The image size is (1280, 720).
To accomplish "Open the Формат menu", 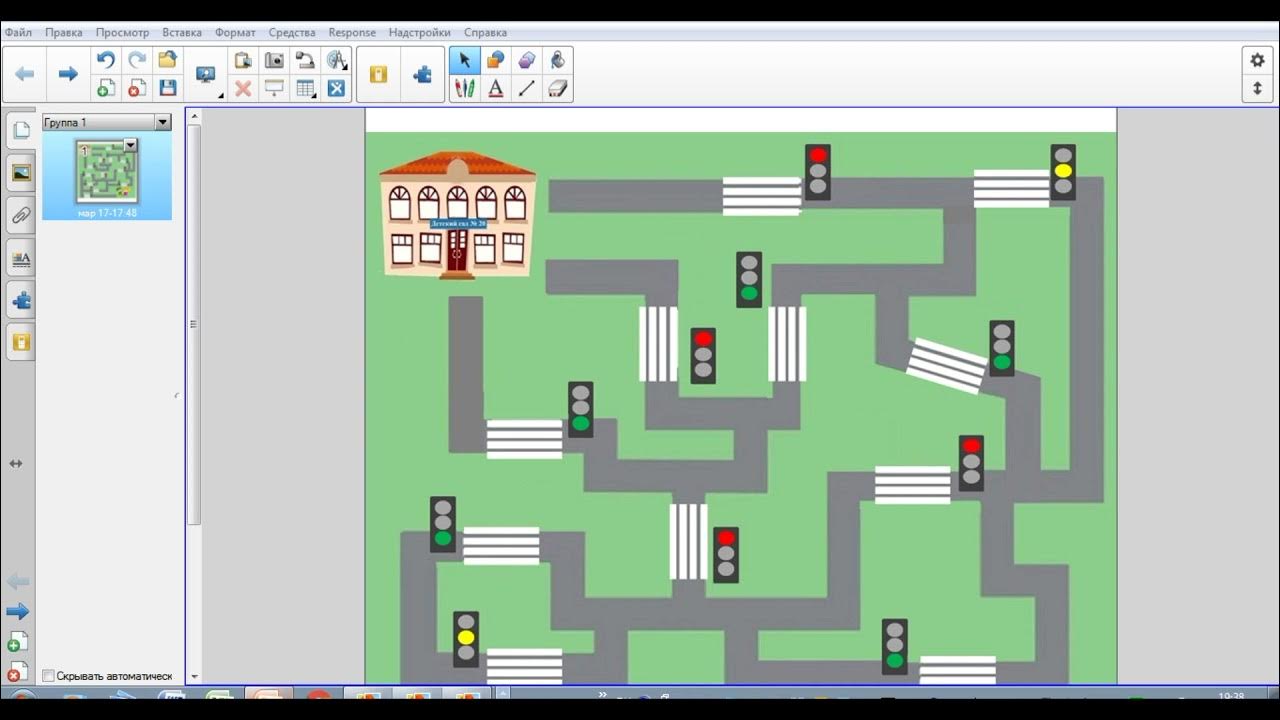I will (x=235, y=32).
